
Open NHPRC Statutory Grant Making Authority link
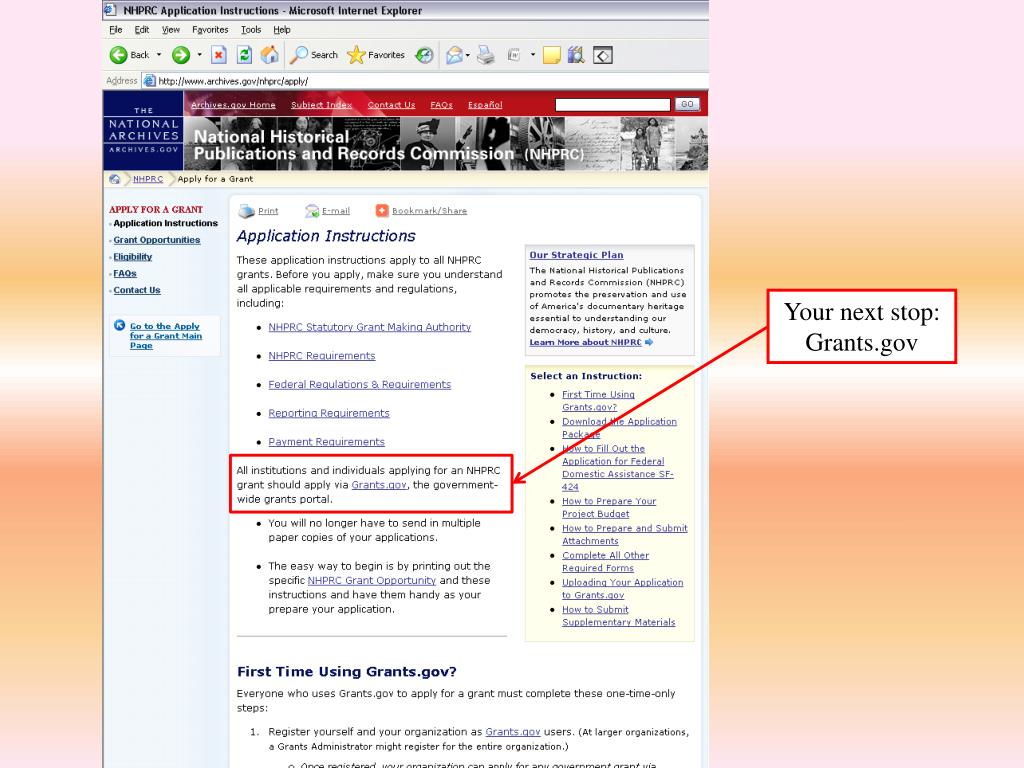click(x=370, y=327)
